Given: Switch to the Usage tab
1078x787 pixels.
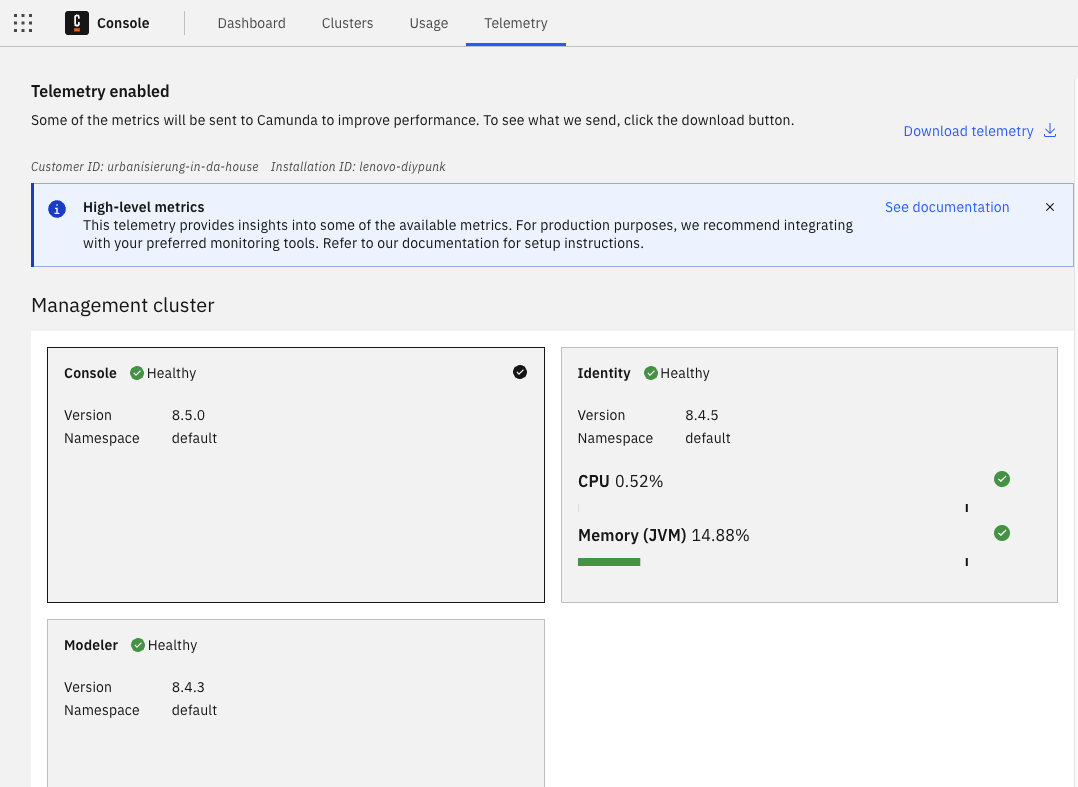Looking at the screenshot, I should (x=428, y=23).
